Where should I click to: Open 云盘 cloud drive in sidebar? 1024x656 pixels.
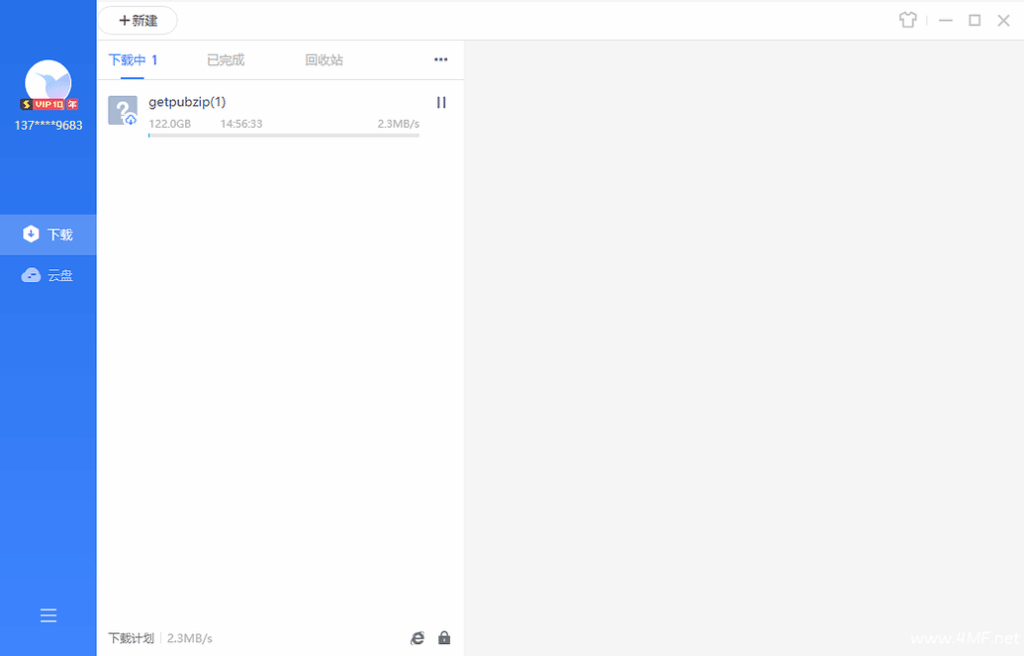[x=48, y=275]
